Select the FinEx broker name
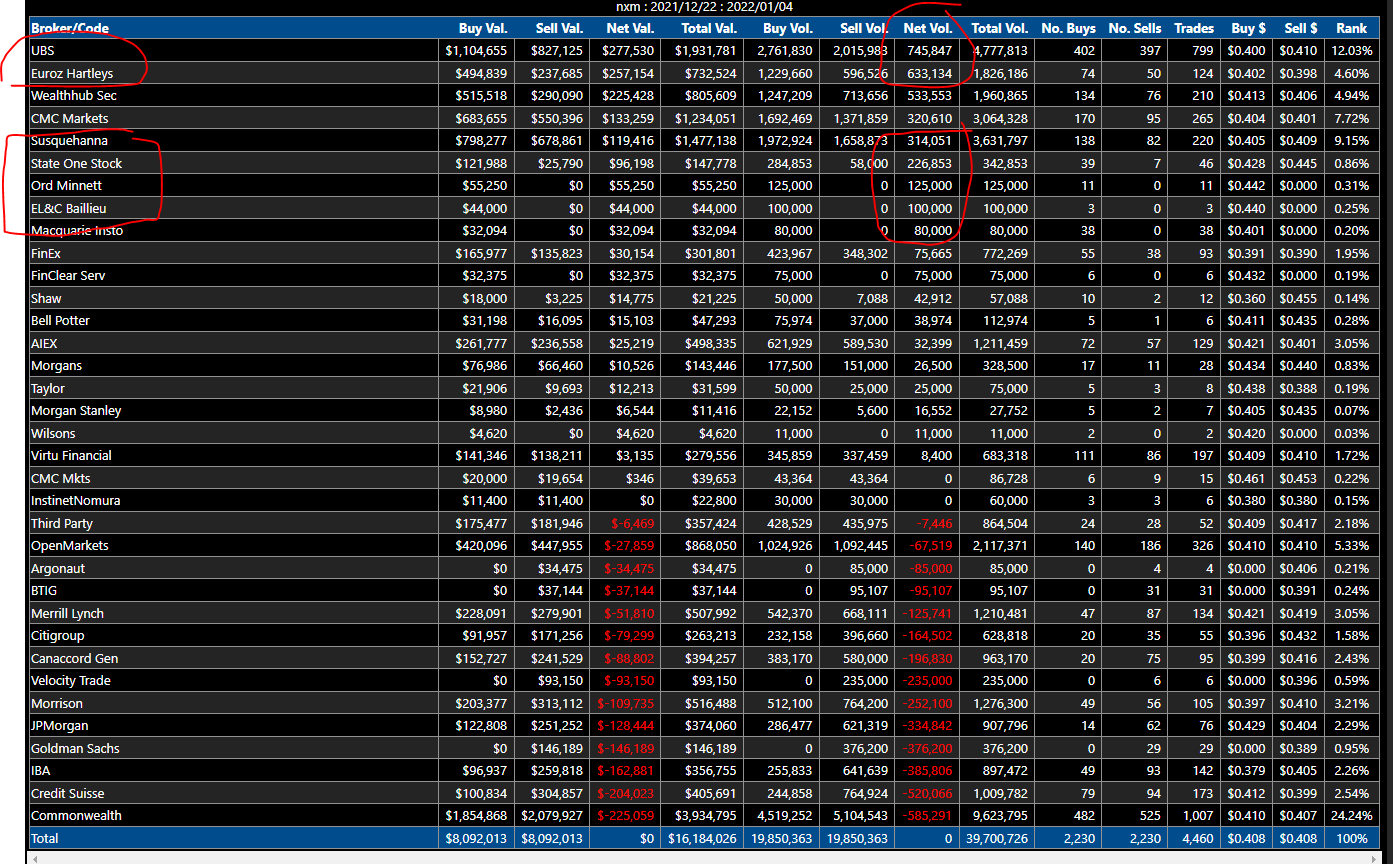Image resolution: width=1393 pixels, height=864 pixels. (46, 253)
